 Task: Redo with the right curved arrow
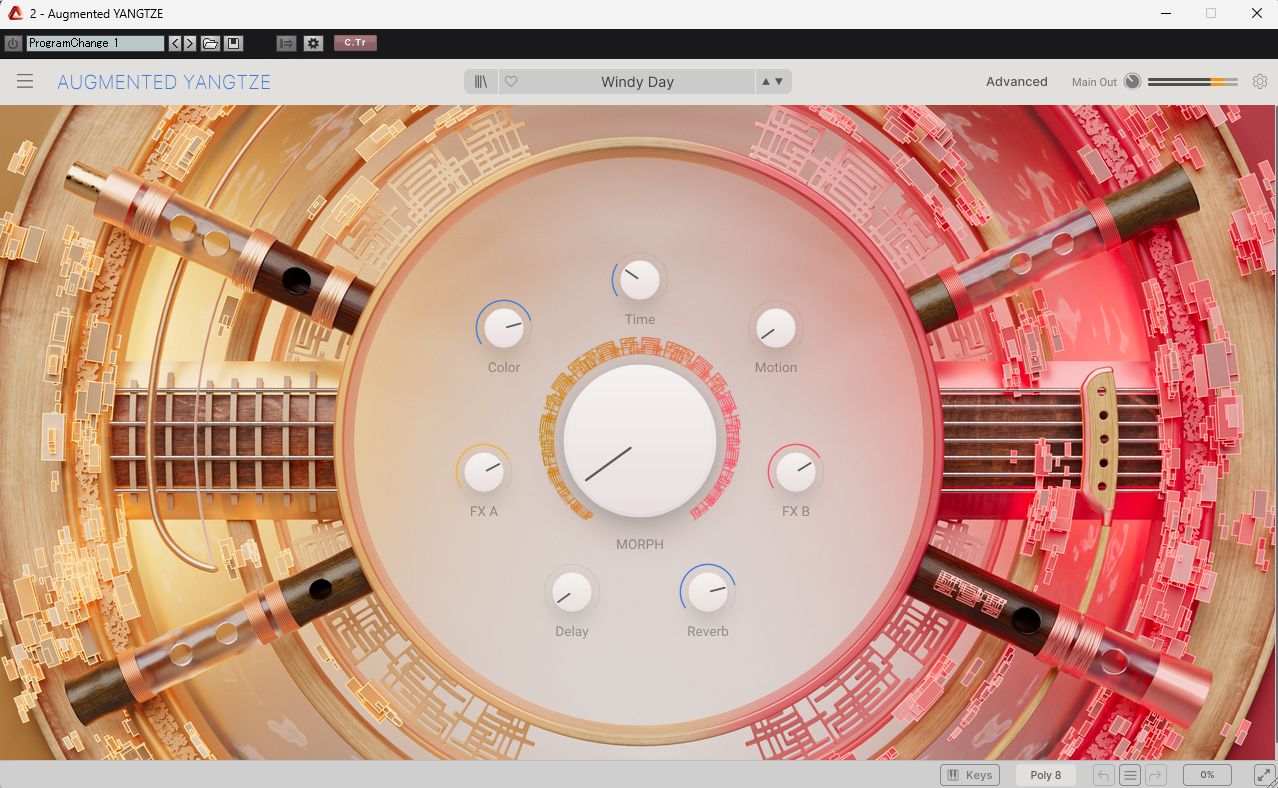(x=1156, y=775)
